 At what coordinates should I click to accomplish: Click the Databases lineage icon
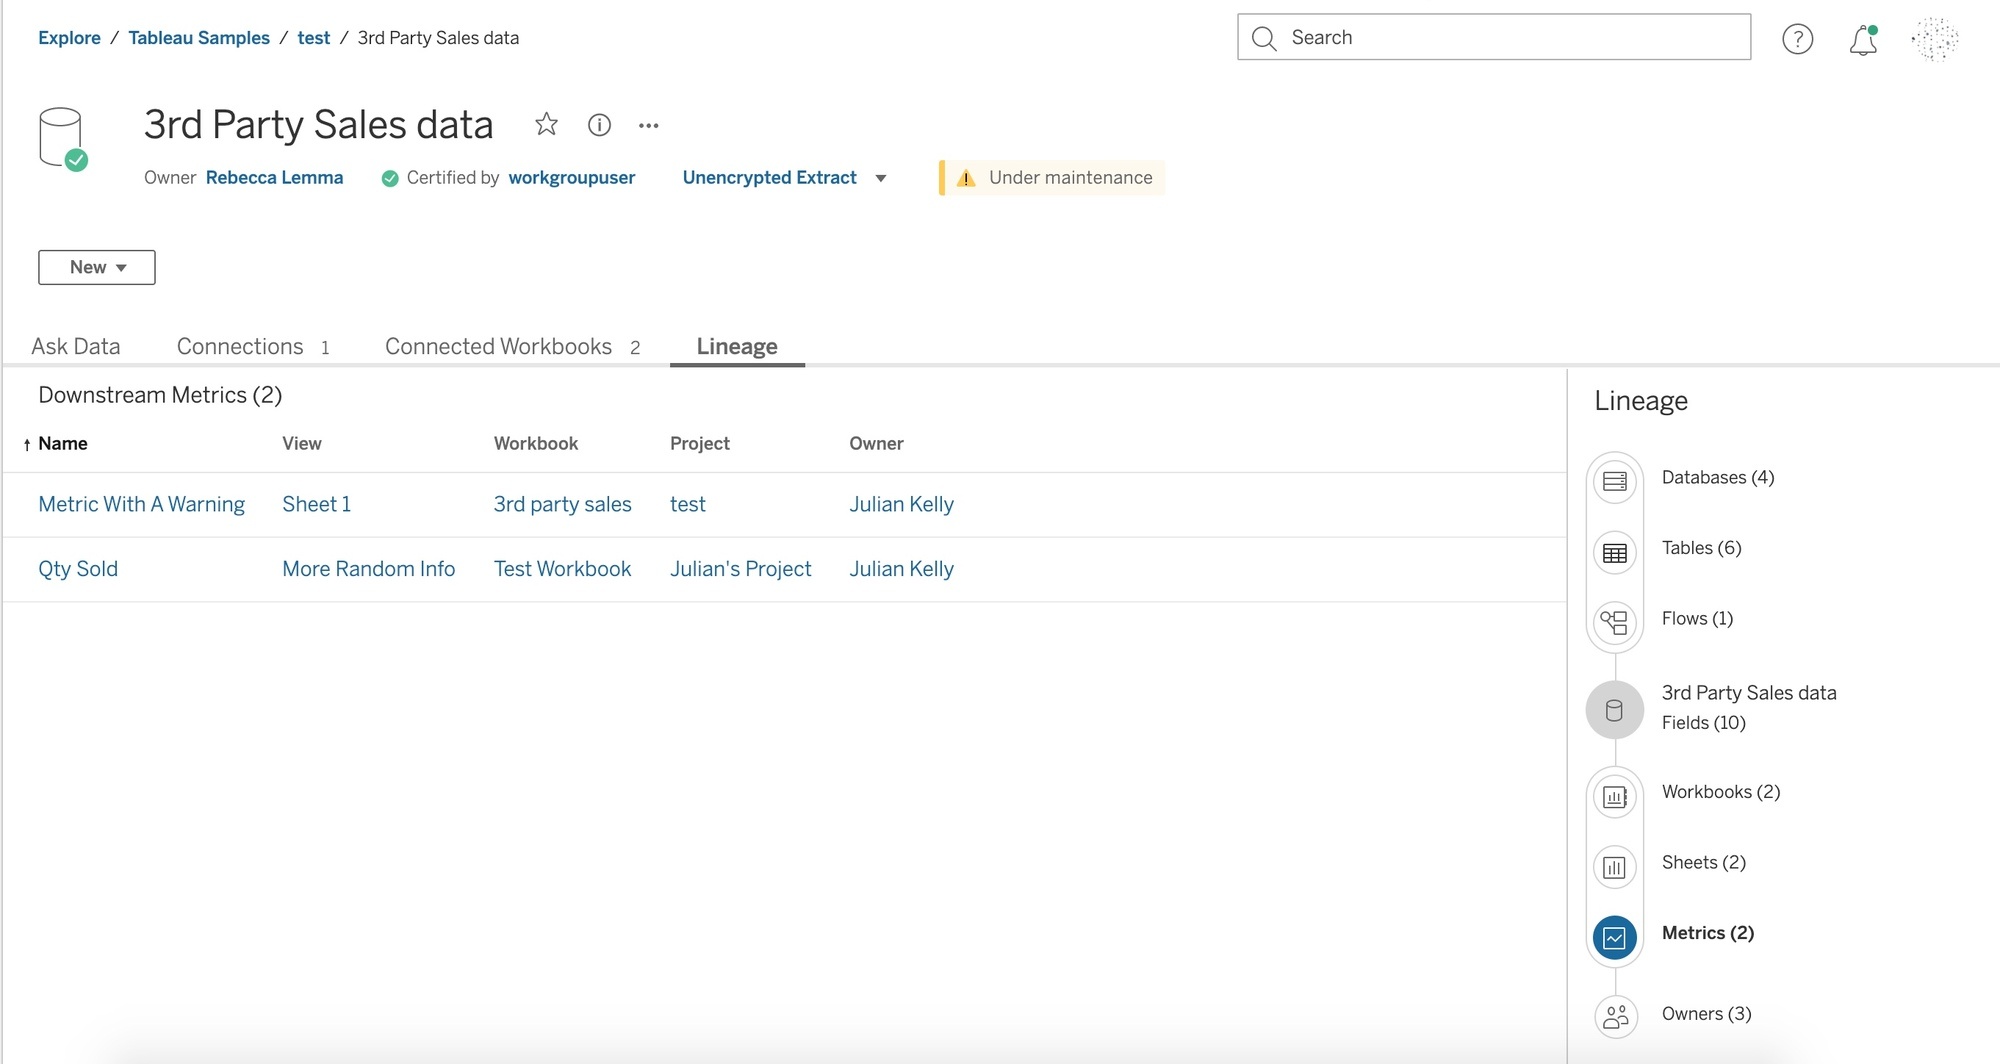click(x=1615, y=481)
